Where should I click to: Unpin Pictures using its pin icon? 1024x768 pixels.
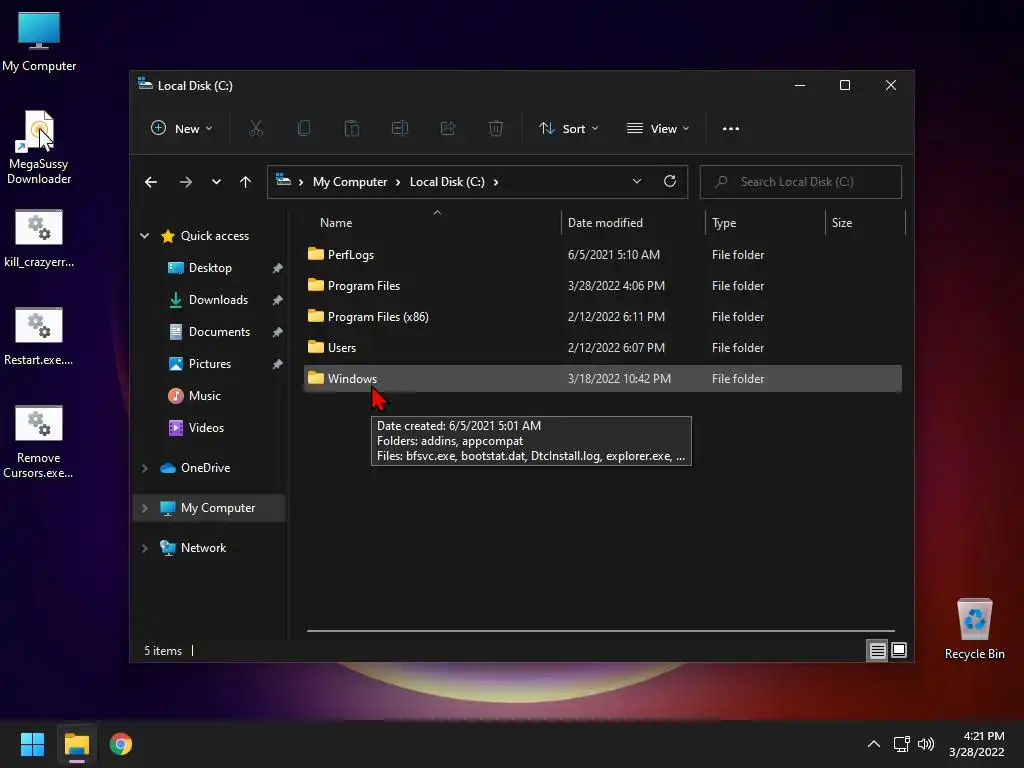278,364
